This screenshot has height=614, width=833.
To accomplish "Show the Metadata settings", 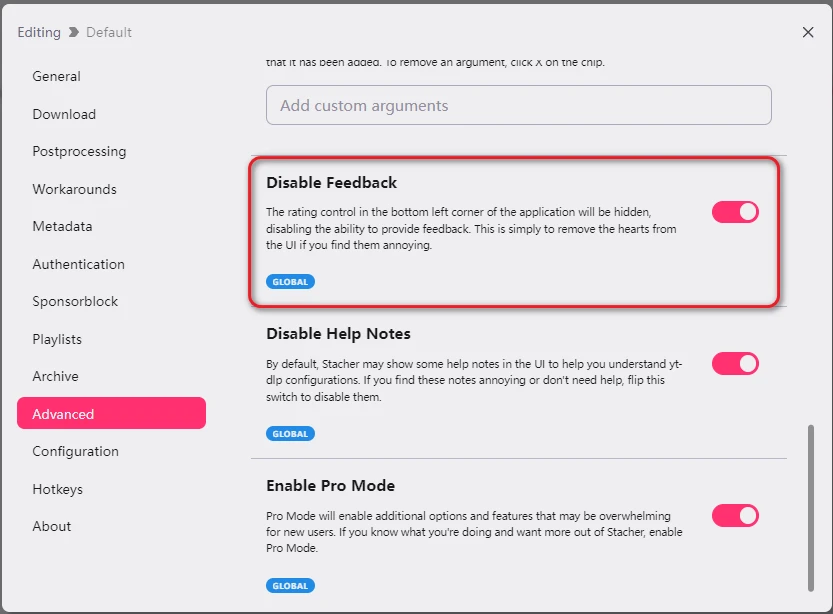I will [62, 226].
